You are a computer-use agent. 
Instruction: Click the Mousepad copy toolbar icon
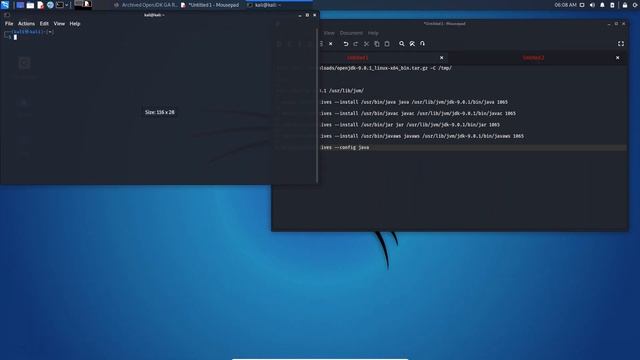[377, 44]
